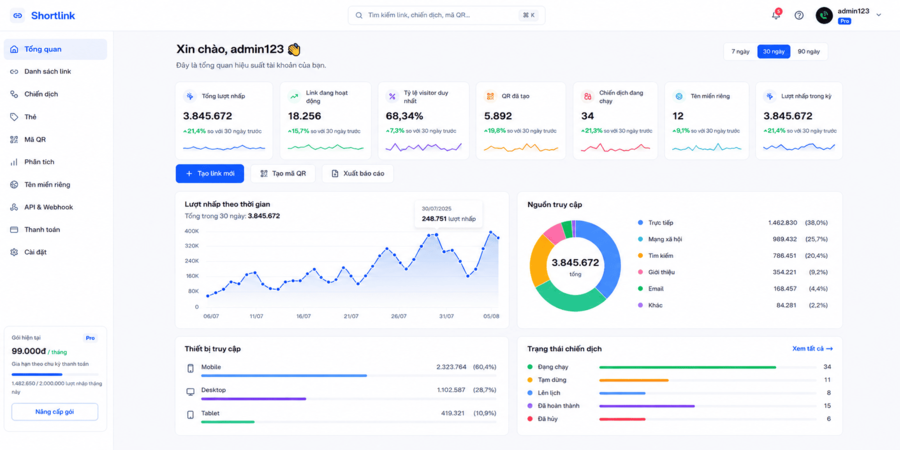Click the Link đang hoạt động card icon
This screenshot has width=900, height=450.
point(294,96)
